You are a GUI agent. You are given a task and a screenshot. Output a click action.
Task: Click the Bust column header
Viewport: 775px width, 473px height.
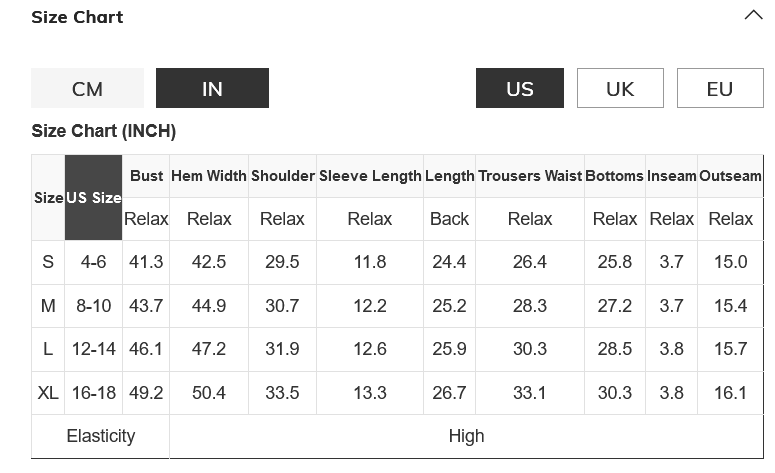(x=146, y=176)
